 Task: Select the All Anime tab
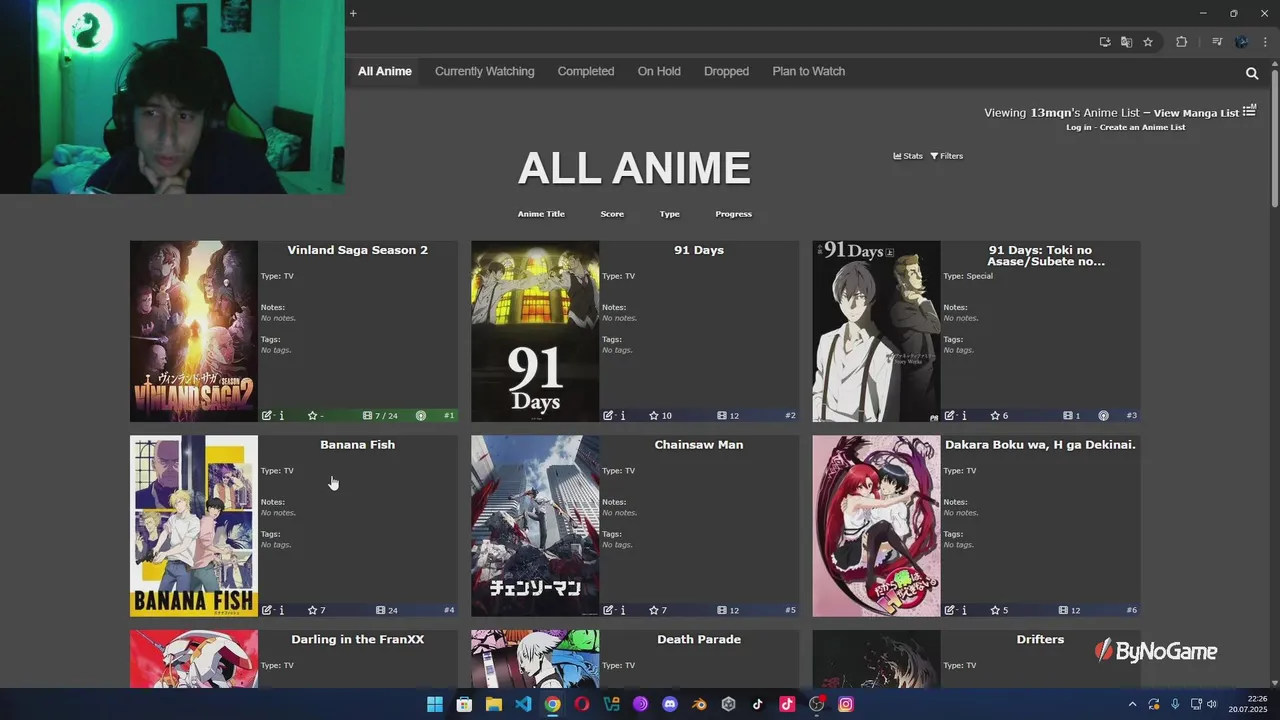tap(385, 71)
